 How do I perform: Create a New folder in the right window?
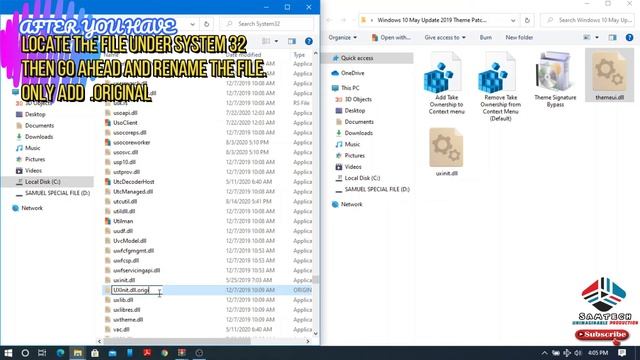click(519, 38)
